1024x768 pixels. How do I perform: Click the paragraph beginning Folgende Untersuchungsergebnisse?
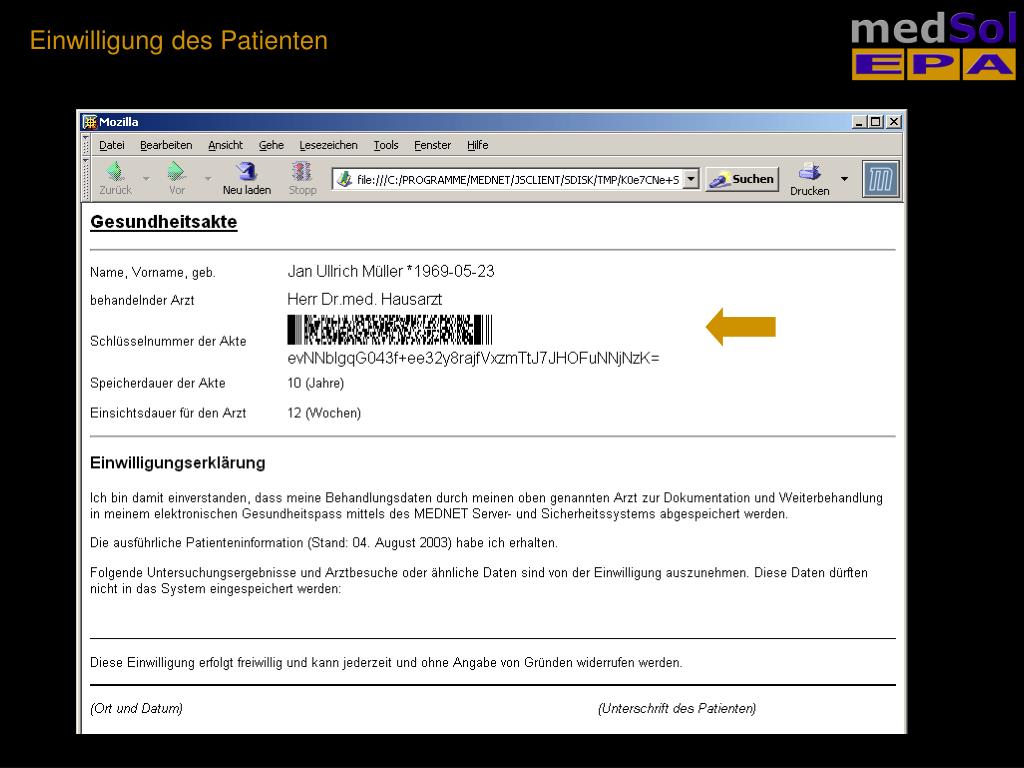click(x=479, y=581)
